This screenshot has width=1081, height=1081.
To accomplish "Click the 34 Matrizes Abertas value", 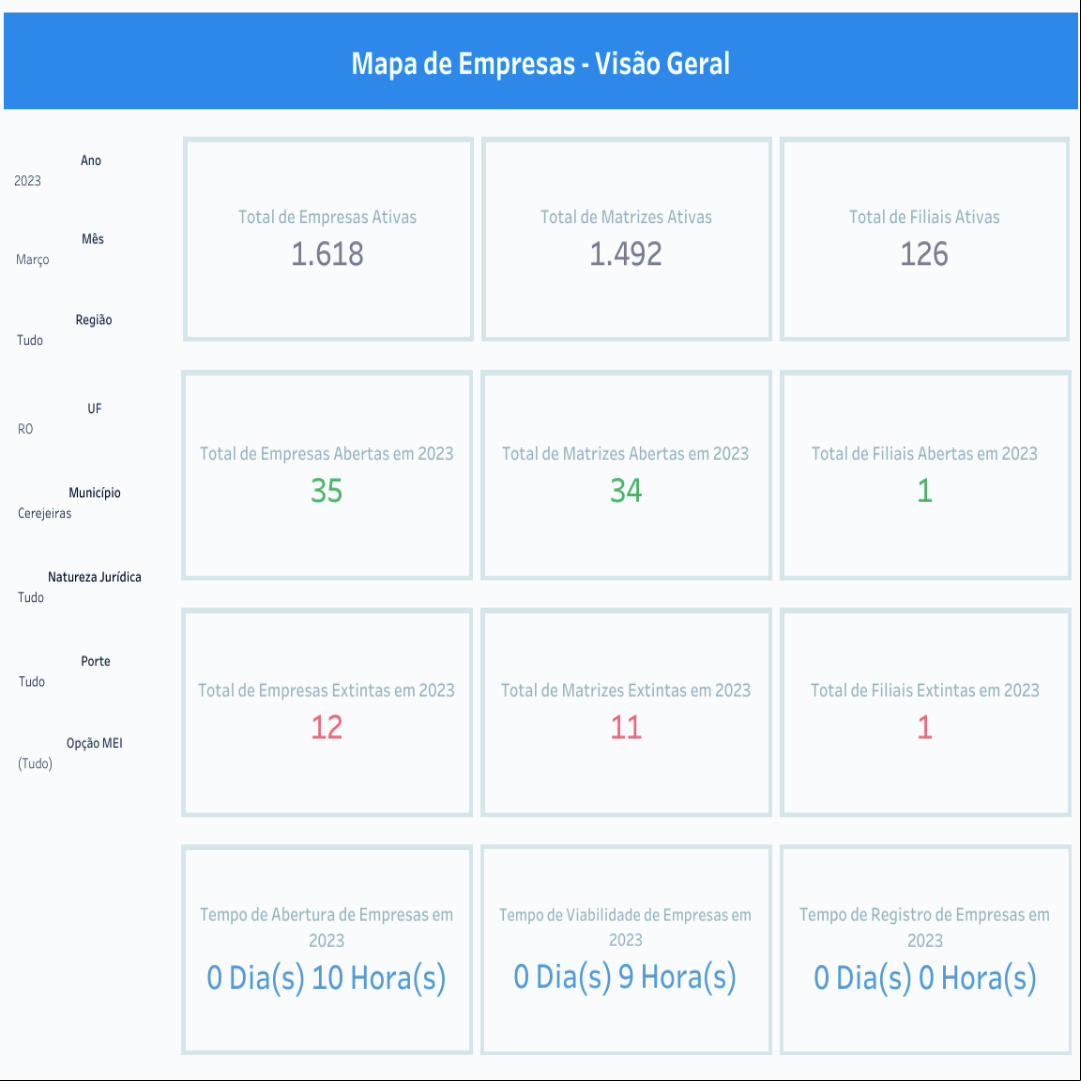I will pos(626,491).
